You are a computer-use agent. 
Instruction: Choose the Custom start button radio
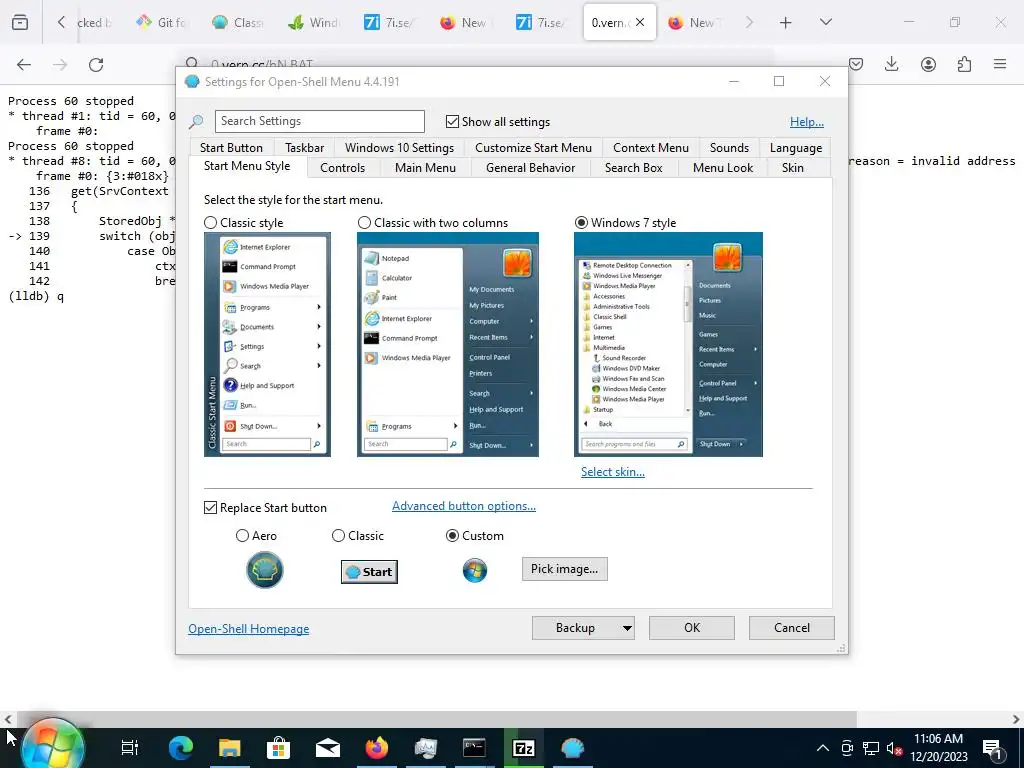(452, 536)
